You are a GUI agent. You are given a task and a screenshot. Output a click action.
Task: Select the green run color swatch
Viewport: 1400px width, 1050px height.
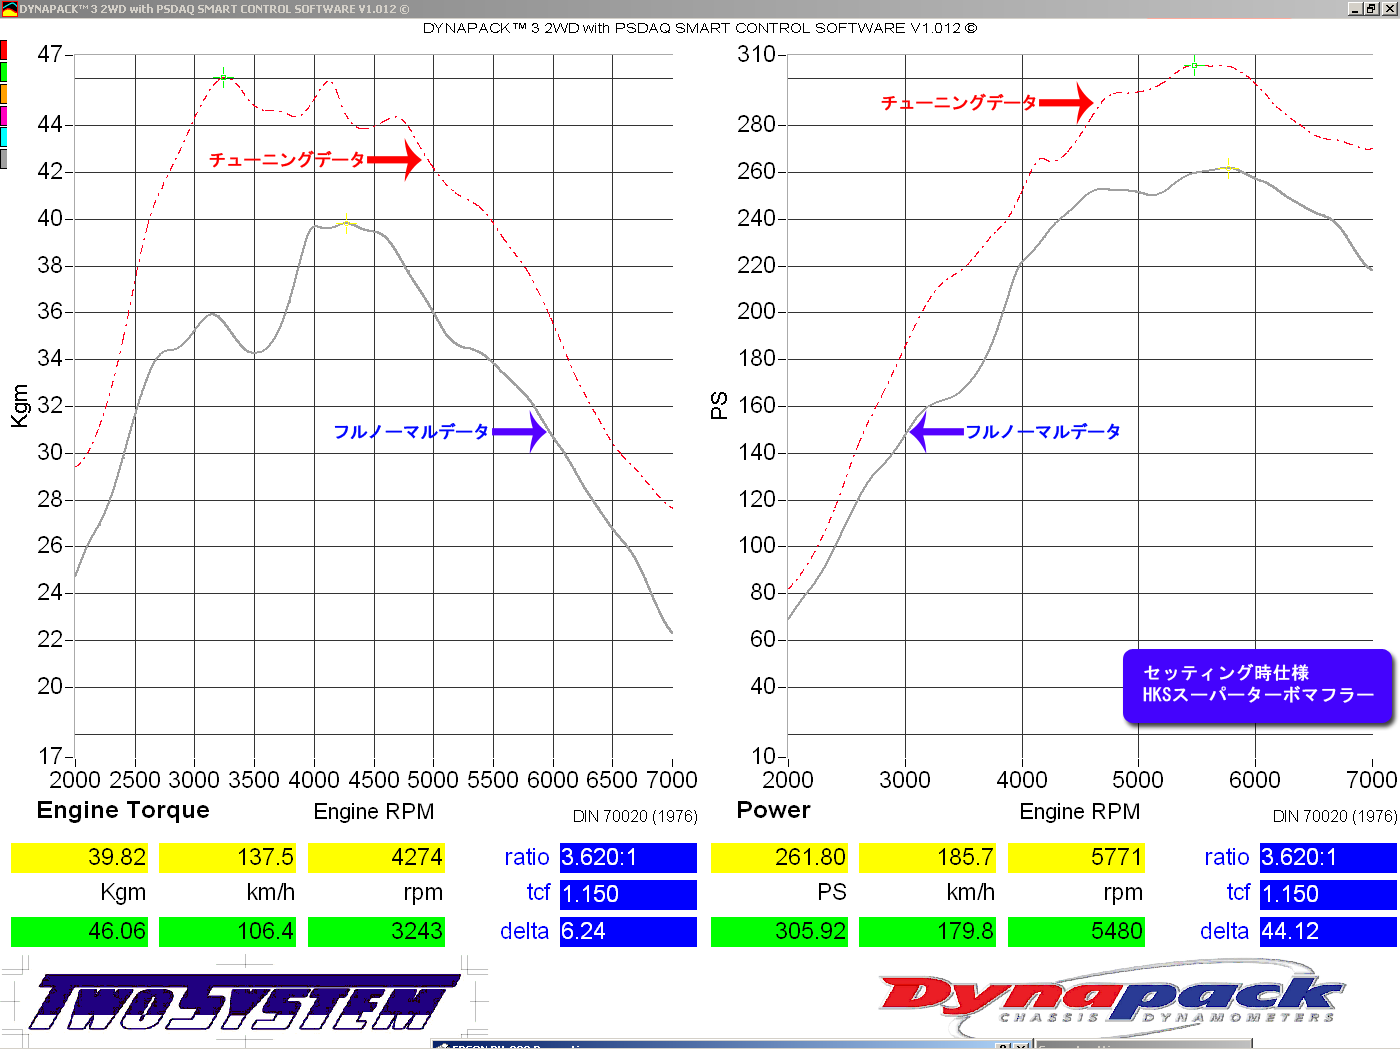(4, 72)
